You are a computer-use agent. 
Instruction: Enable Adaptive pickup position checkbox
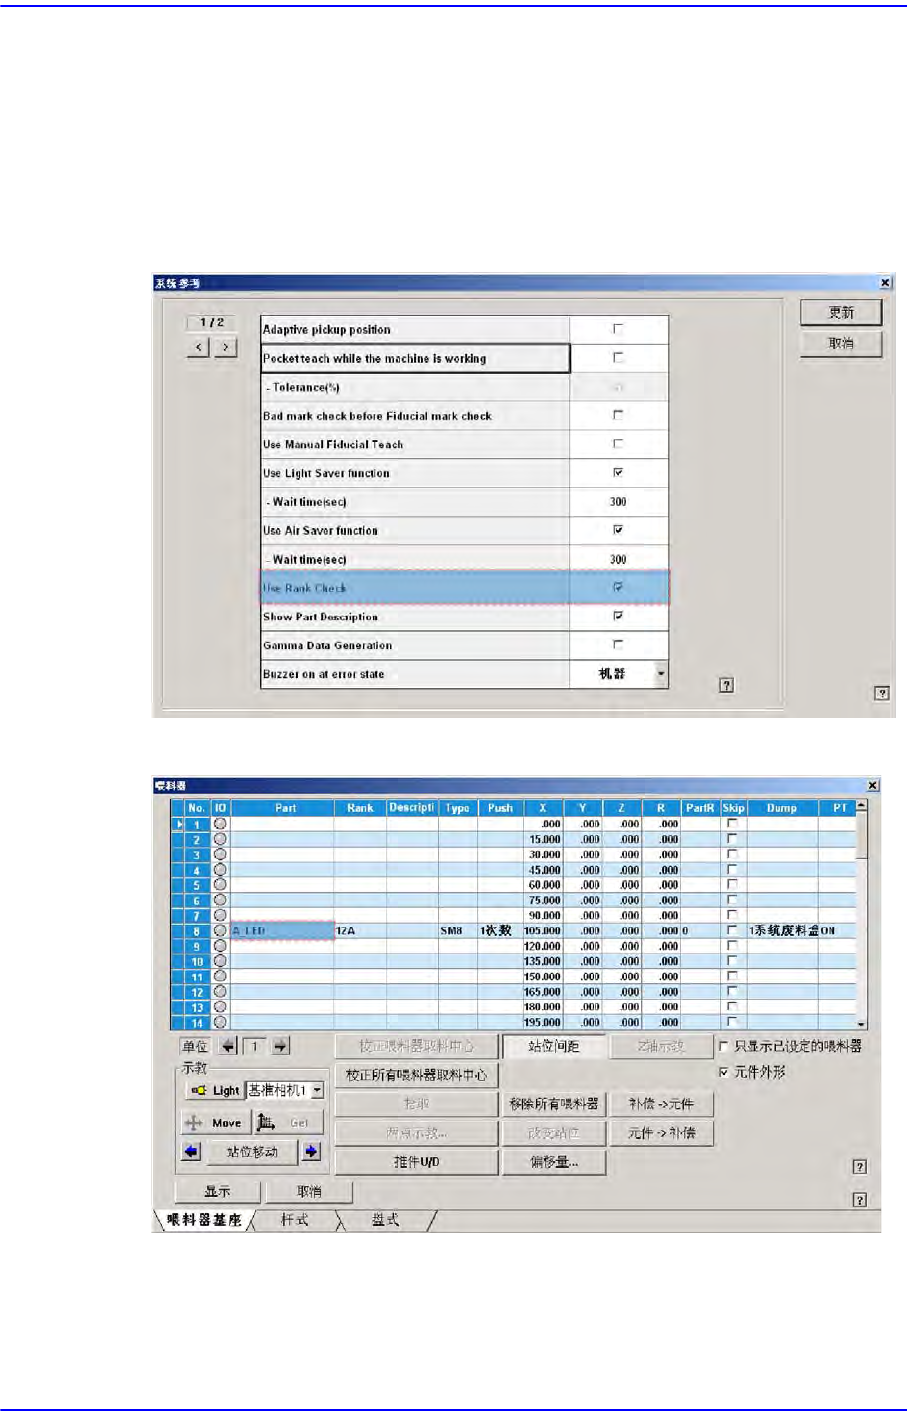tap(618, 329)
